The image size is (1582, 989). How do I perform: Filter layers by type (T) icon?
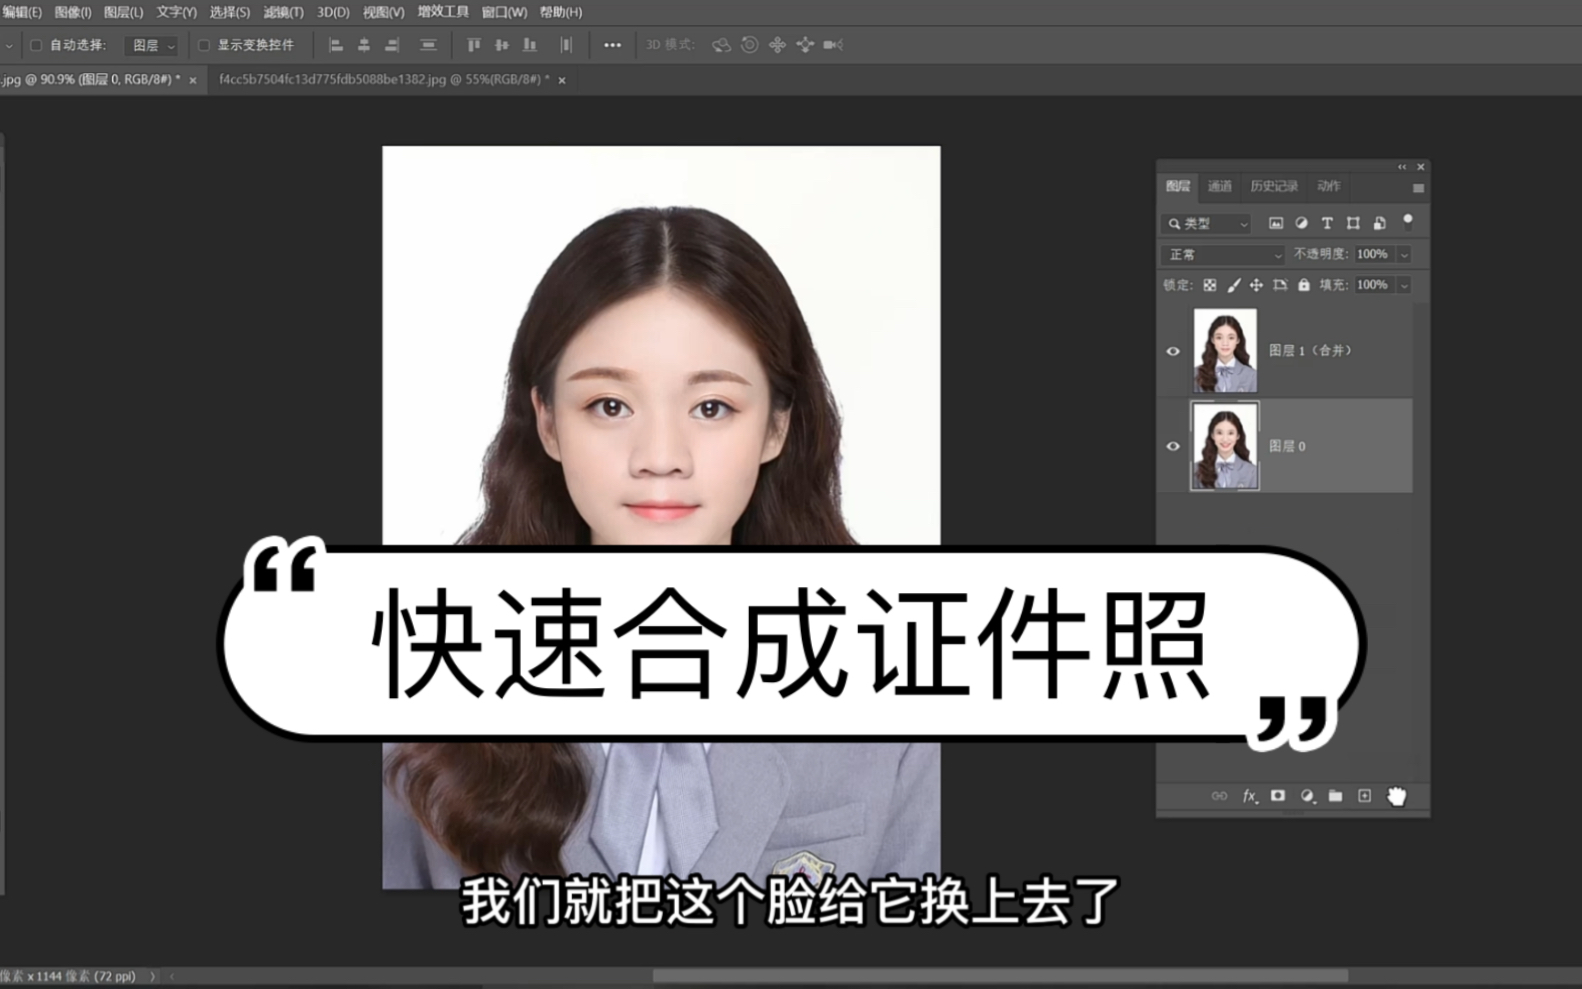coord(1327,223)
